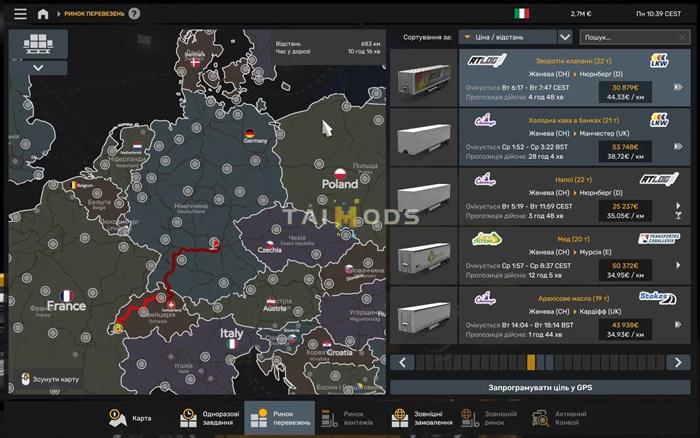Click the urgency arrow on Мед job
This screenshot has height=438, width=700.
(678, 265)
